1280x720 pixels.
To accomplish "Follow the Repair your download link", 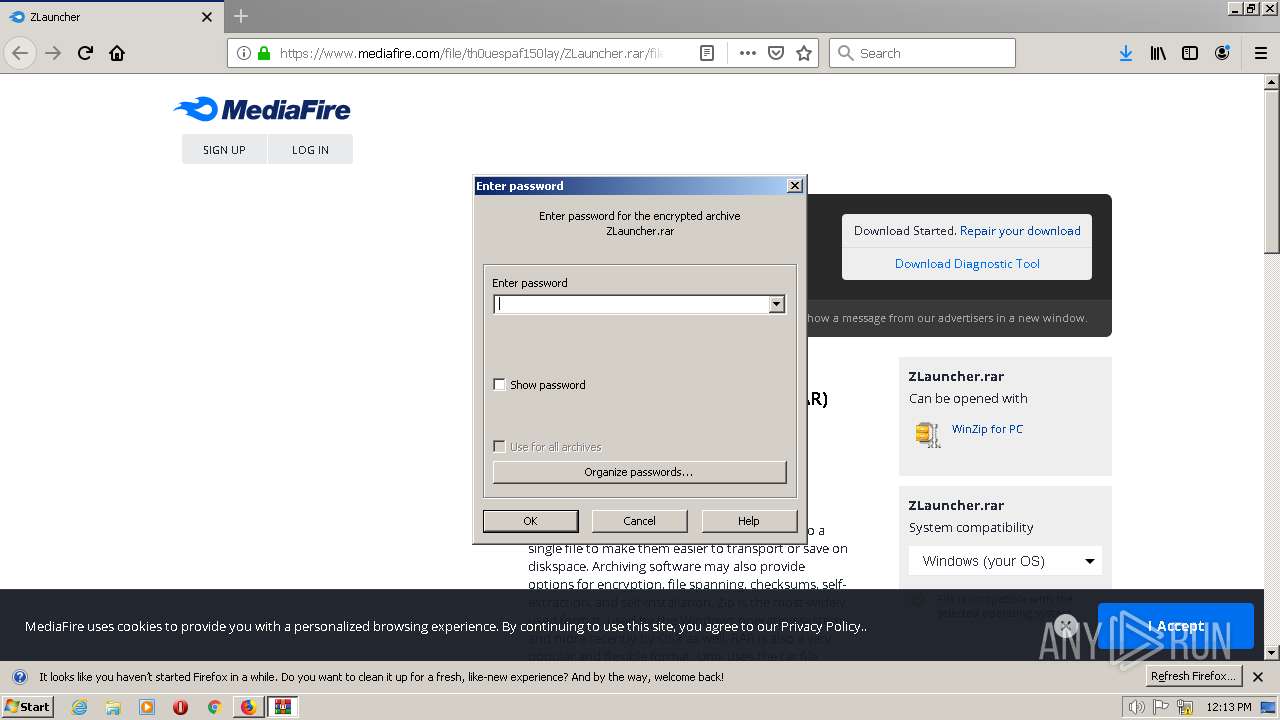I will coord(1020,231).
